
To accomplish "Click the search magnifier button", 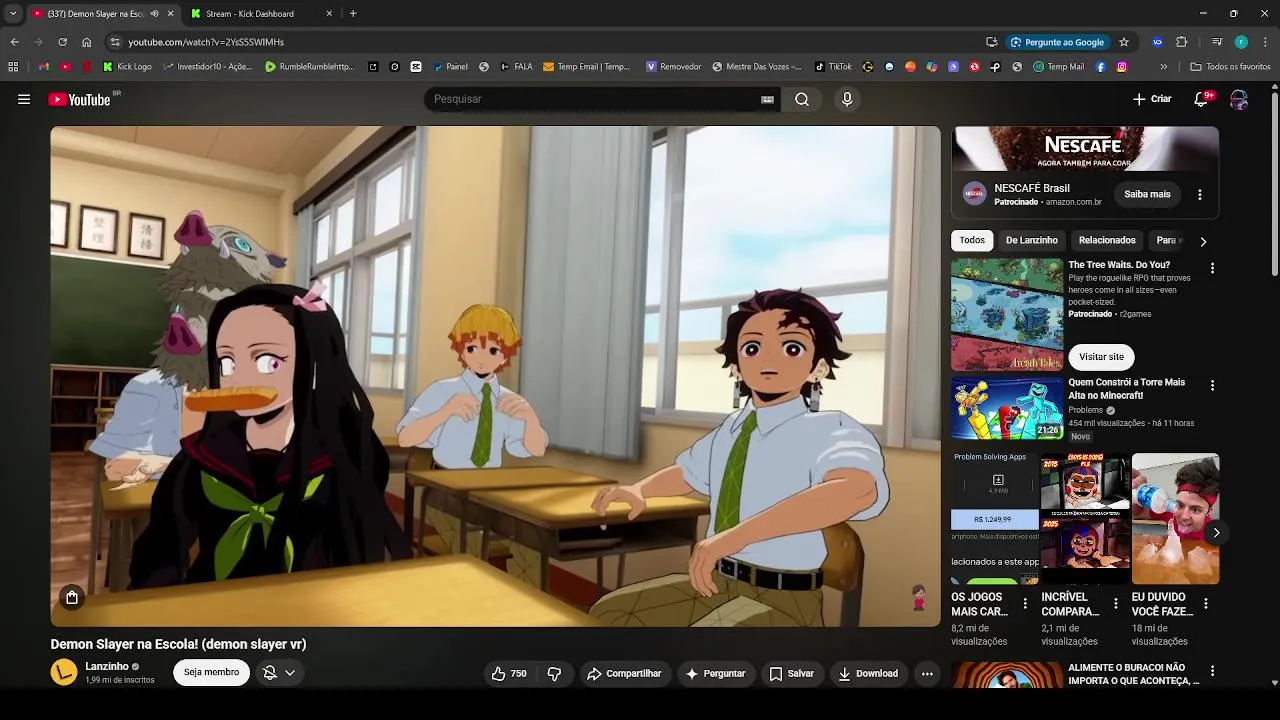I will coord(802,99).
